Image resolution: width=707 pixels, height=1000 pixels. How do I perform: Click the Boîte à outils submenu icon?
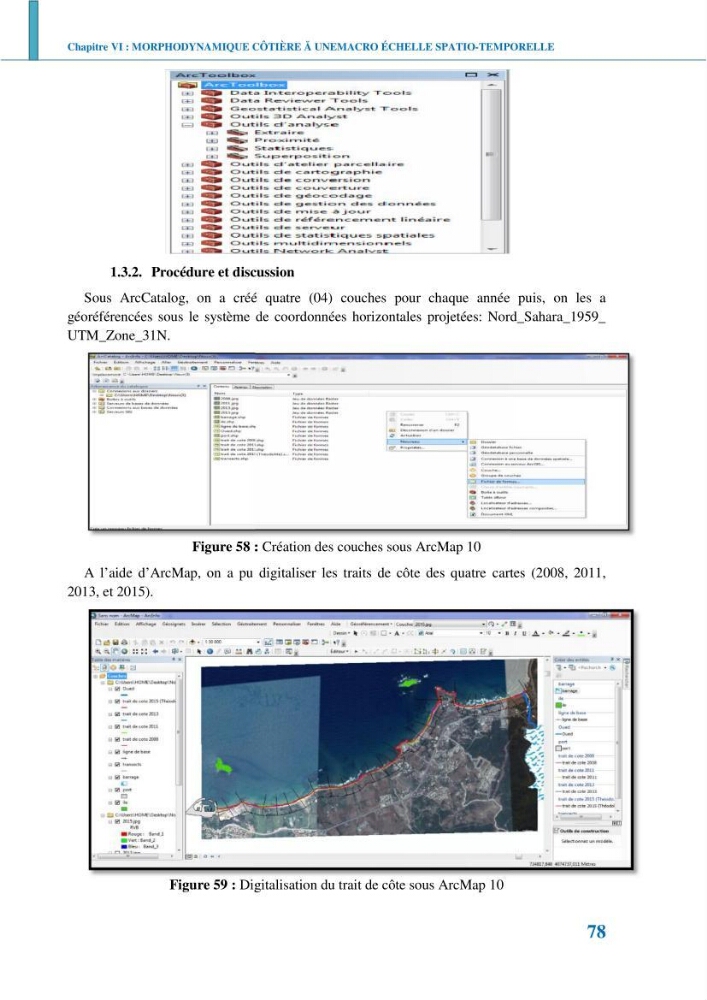472,492
